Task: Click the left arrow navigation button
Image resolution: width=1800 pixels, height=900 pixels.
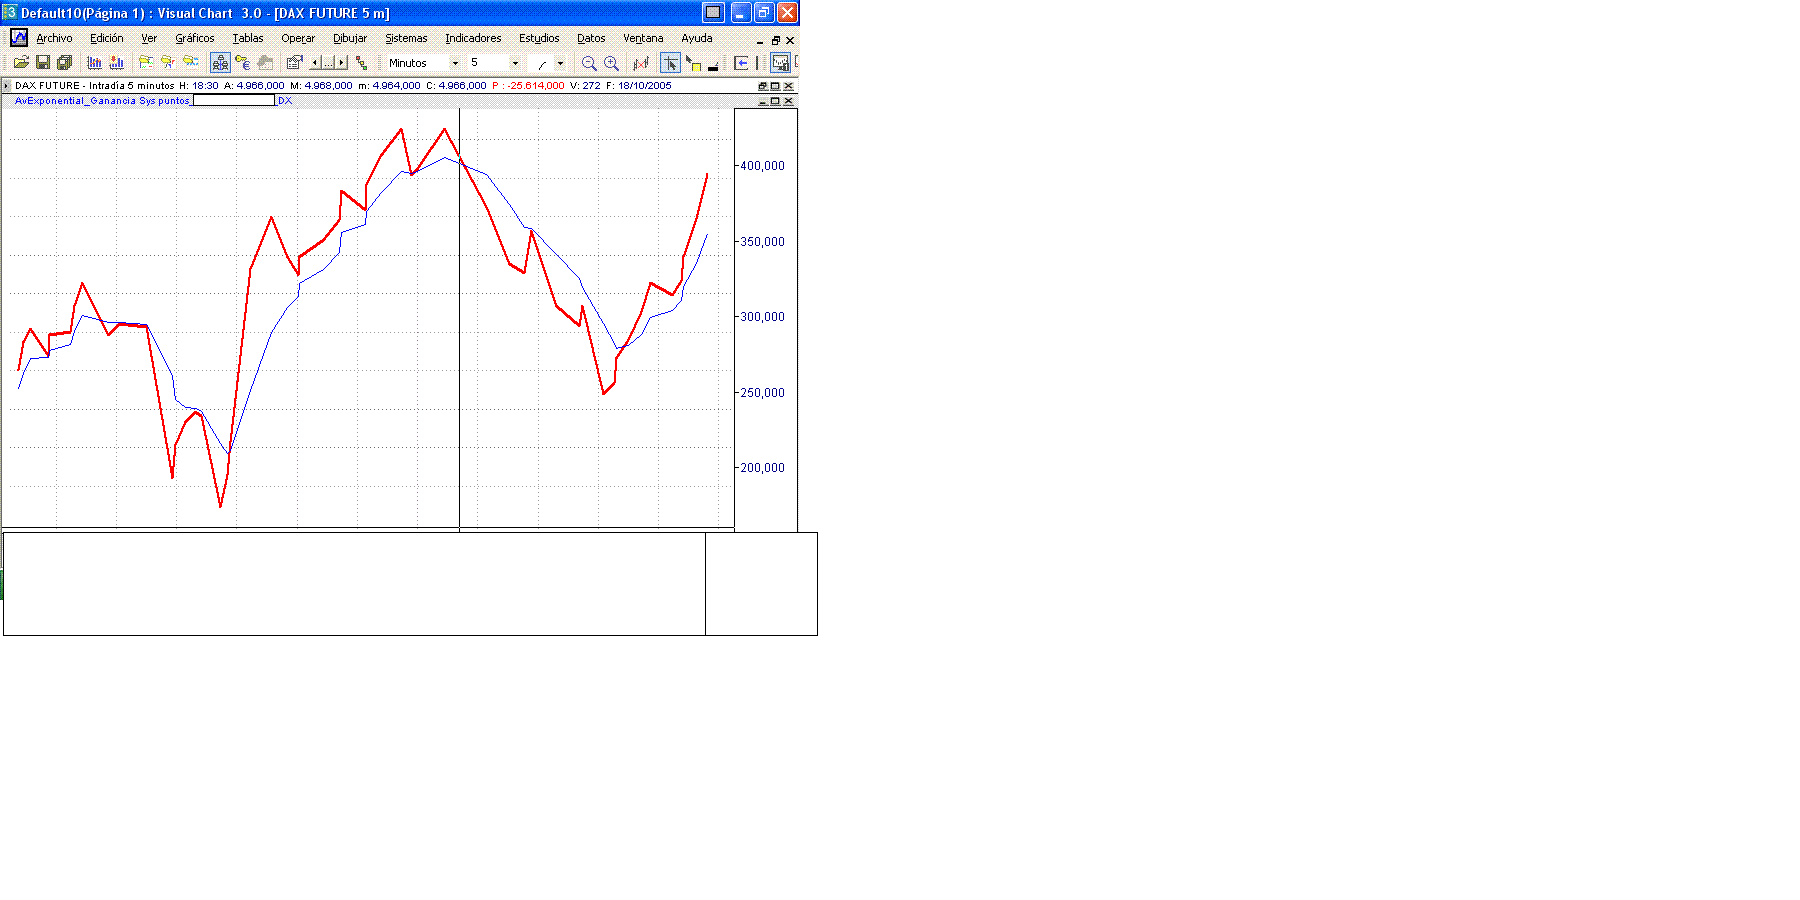Action: pyautogui.click(x=315, y=62)
